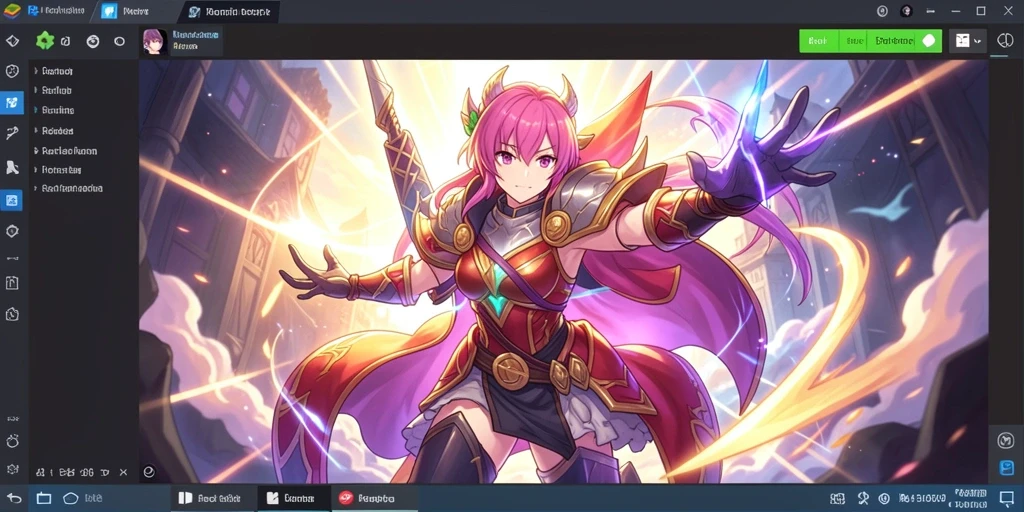Click the square window icon in the bottom bar
Viewport: 1024px width, 512px height.
click(43, 498)
